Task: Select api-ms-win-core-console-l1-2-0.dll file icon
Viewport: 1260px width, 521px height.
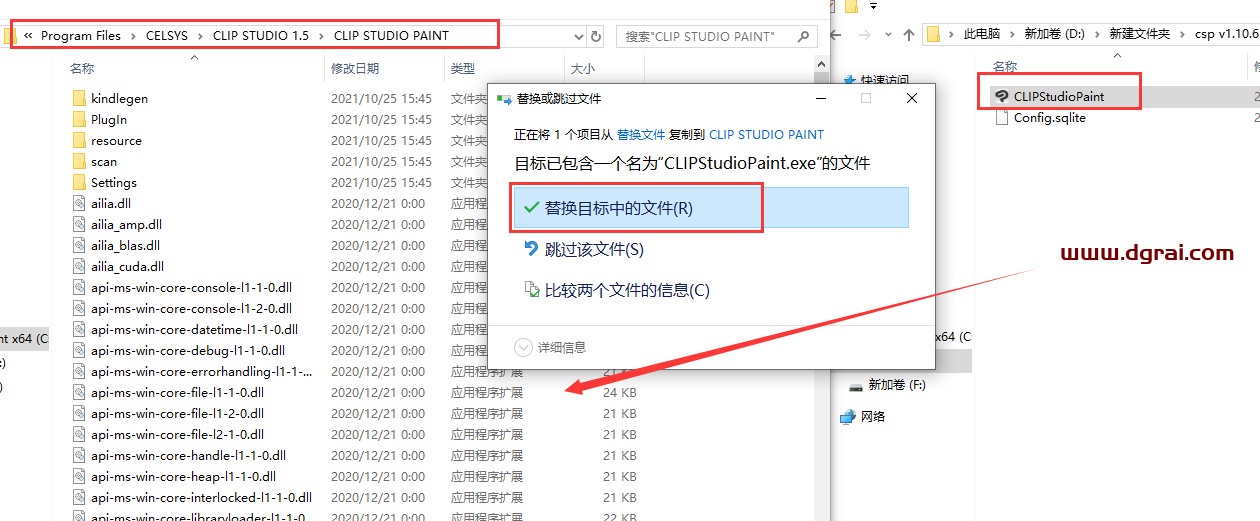Action: (x=80, y=309)
